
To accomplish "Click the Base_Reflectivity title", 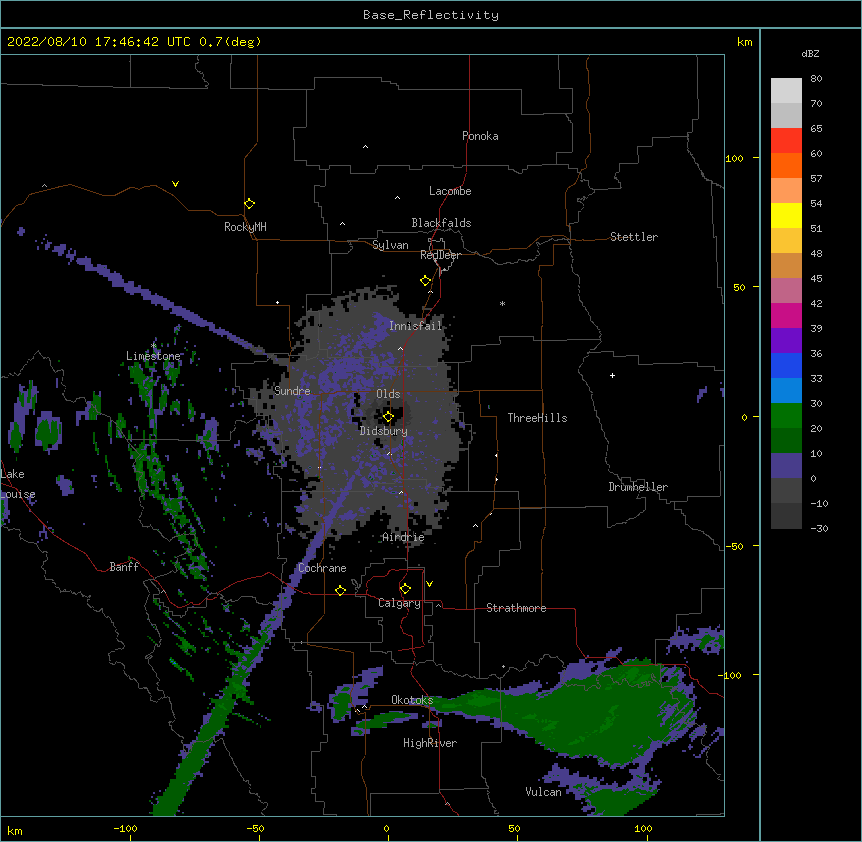I will tap(431, 15).
